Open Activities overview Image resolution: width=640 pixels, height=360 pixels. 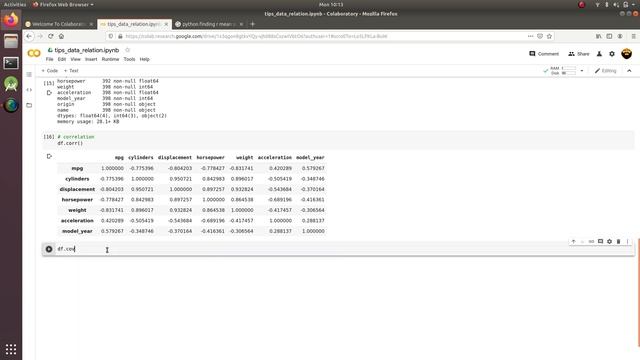point(15,4)
